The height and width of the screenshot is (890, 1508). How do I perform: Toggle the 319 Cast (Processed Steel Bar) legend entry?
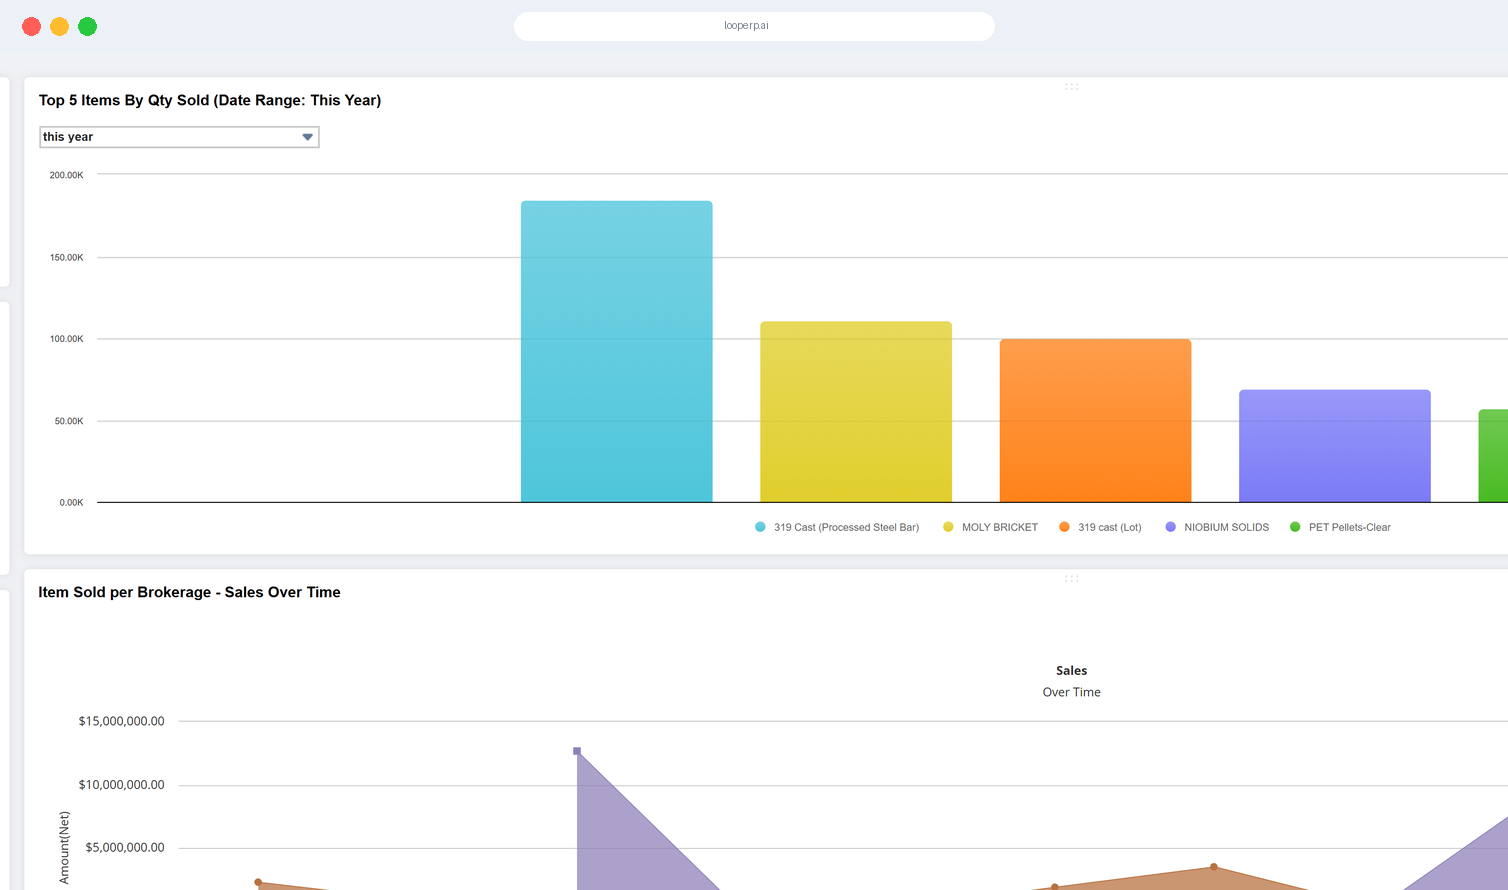(837, 527)
